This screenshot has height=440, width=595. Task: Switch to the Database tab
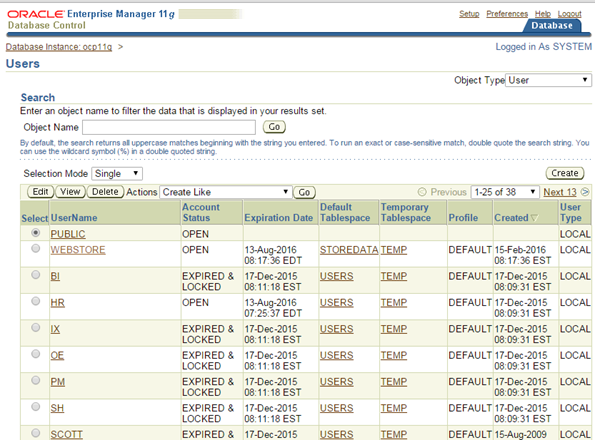[x=552, y=25]
